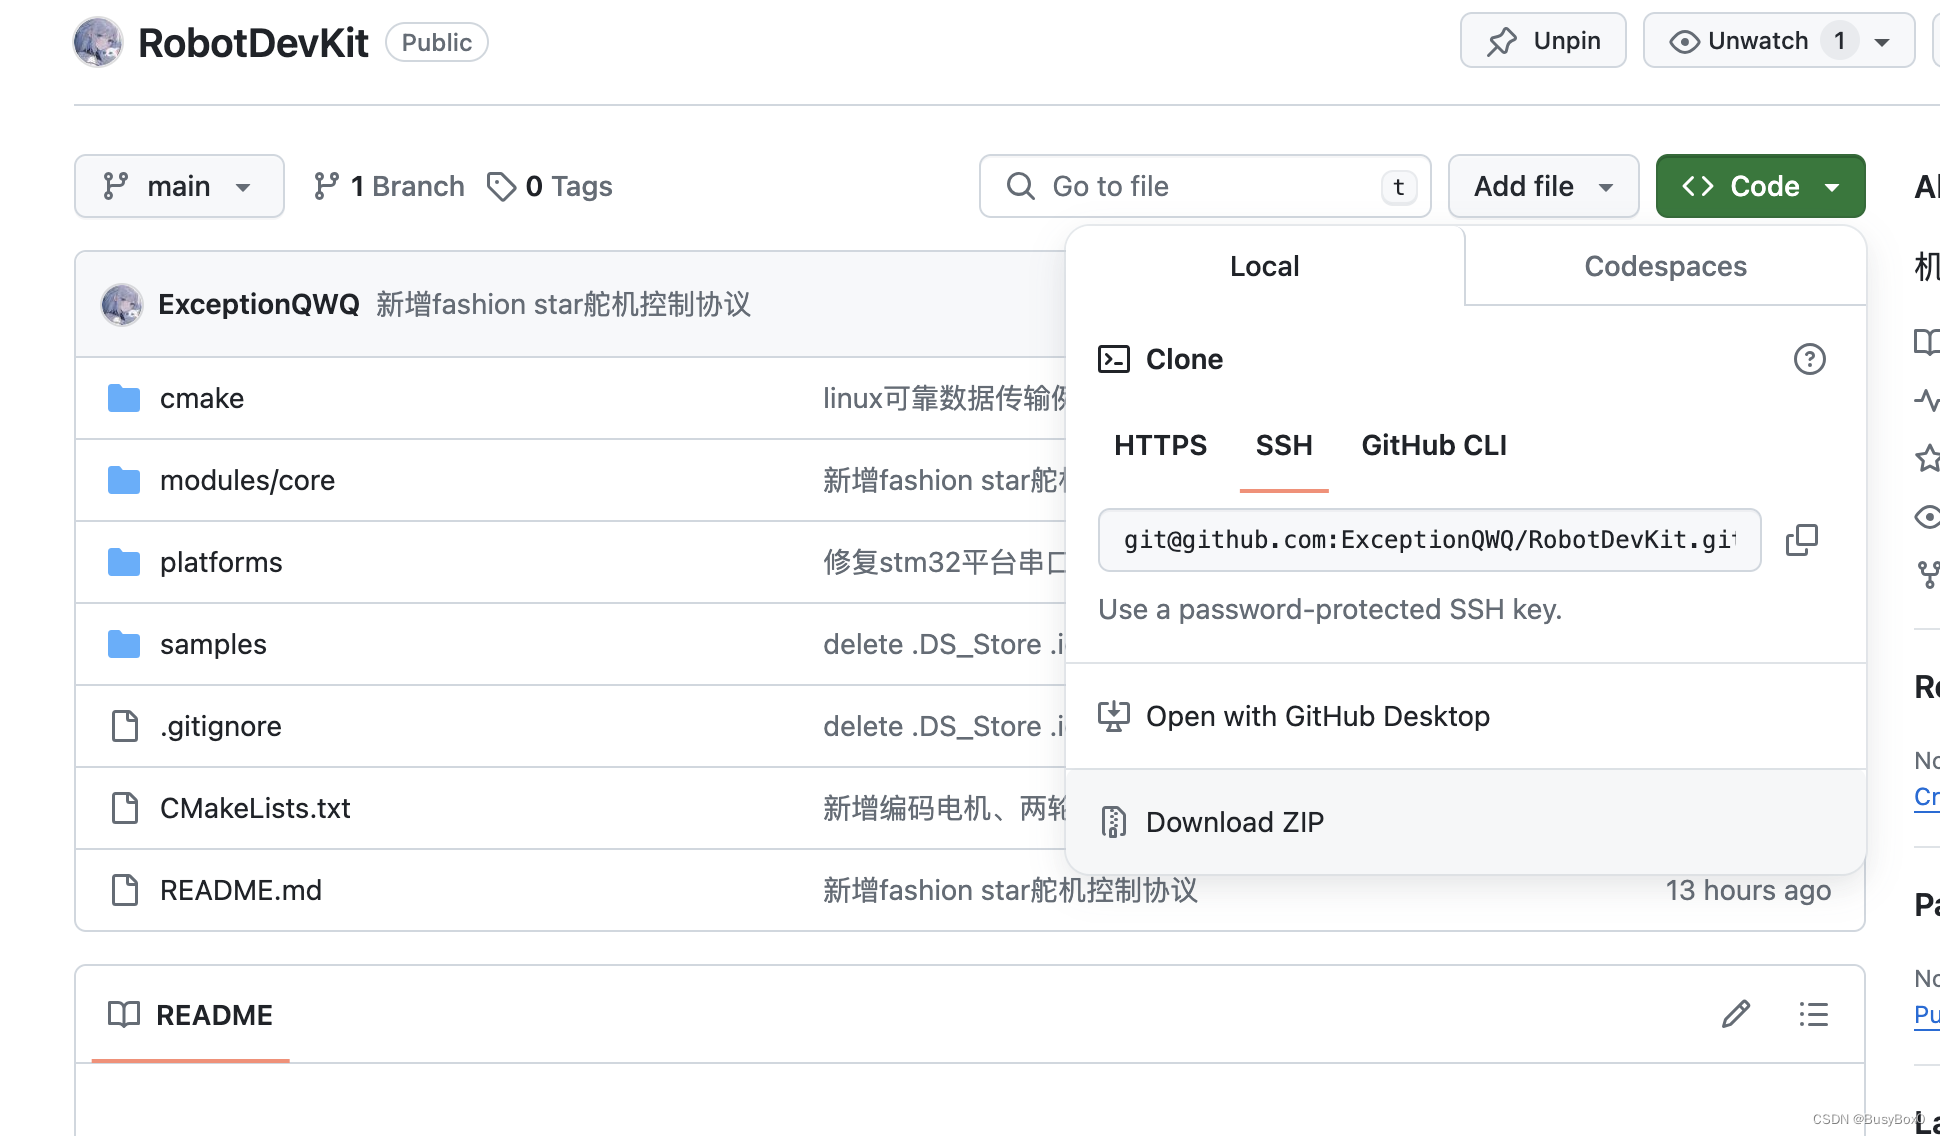Switch to the Codespaces tab
Image resolution: width=1940 pixels, height=1136 pixels.
1665,266
